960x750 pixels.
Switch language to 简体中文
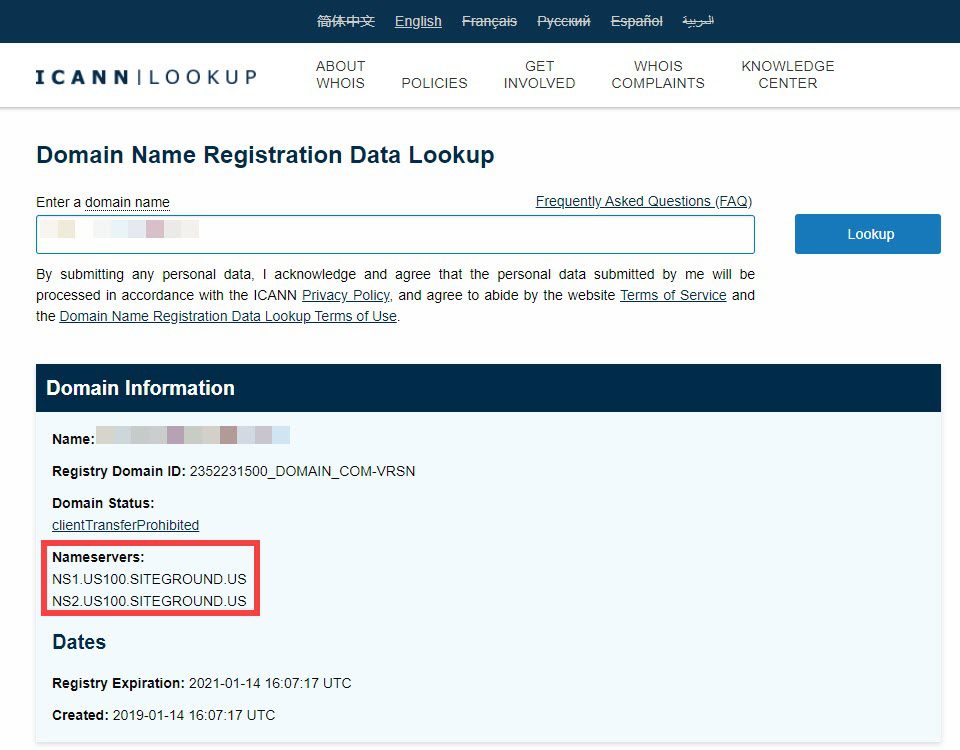click(x=345, y=21)
